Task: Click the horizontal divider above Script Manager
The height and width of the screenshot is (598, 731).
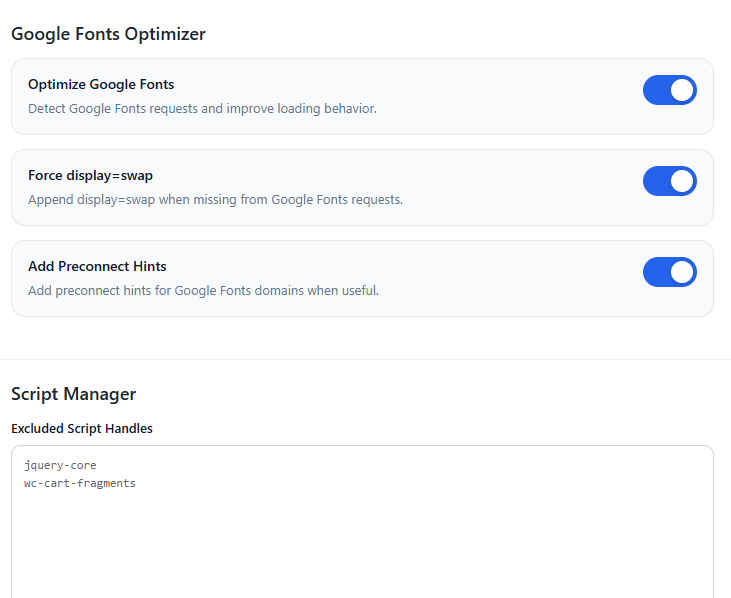Action: click(x=365, y=359)
